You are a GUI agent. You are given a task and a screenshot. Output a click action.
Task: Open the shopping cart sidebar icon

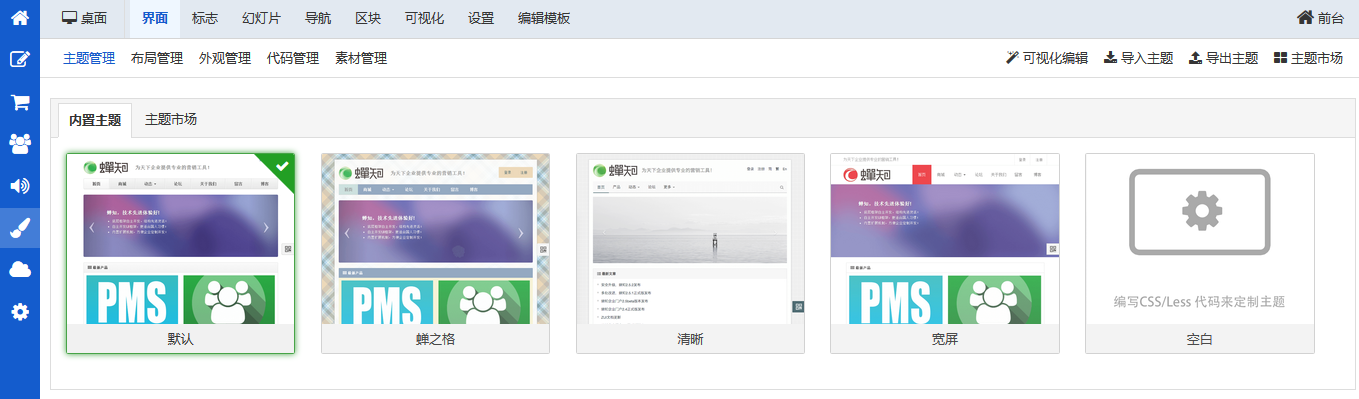coord(20,101)
